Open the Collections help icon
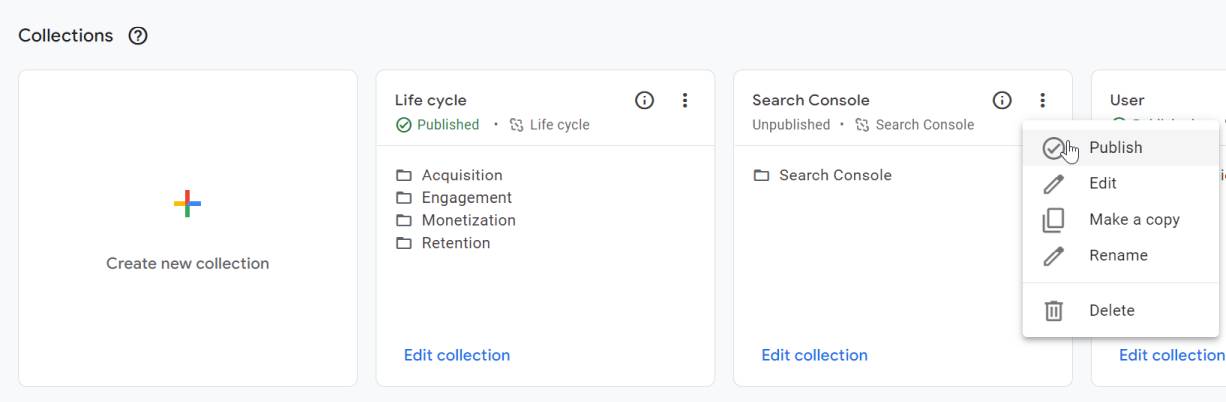The height and width of the screenshot is (402, 1226). [x=138, y=36]
